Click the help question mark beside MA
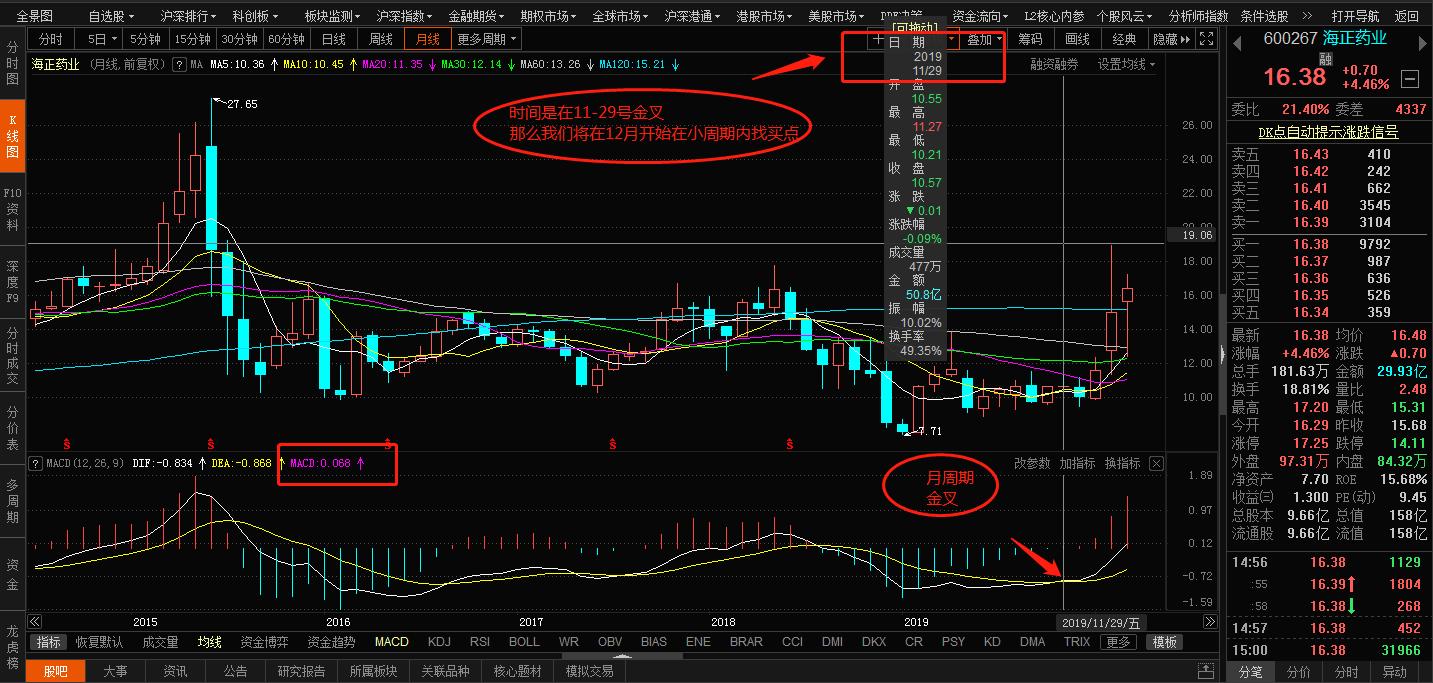 (179, 64)
